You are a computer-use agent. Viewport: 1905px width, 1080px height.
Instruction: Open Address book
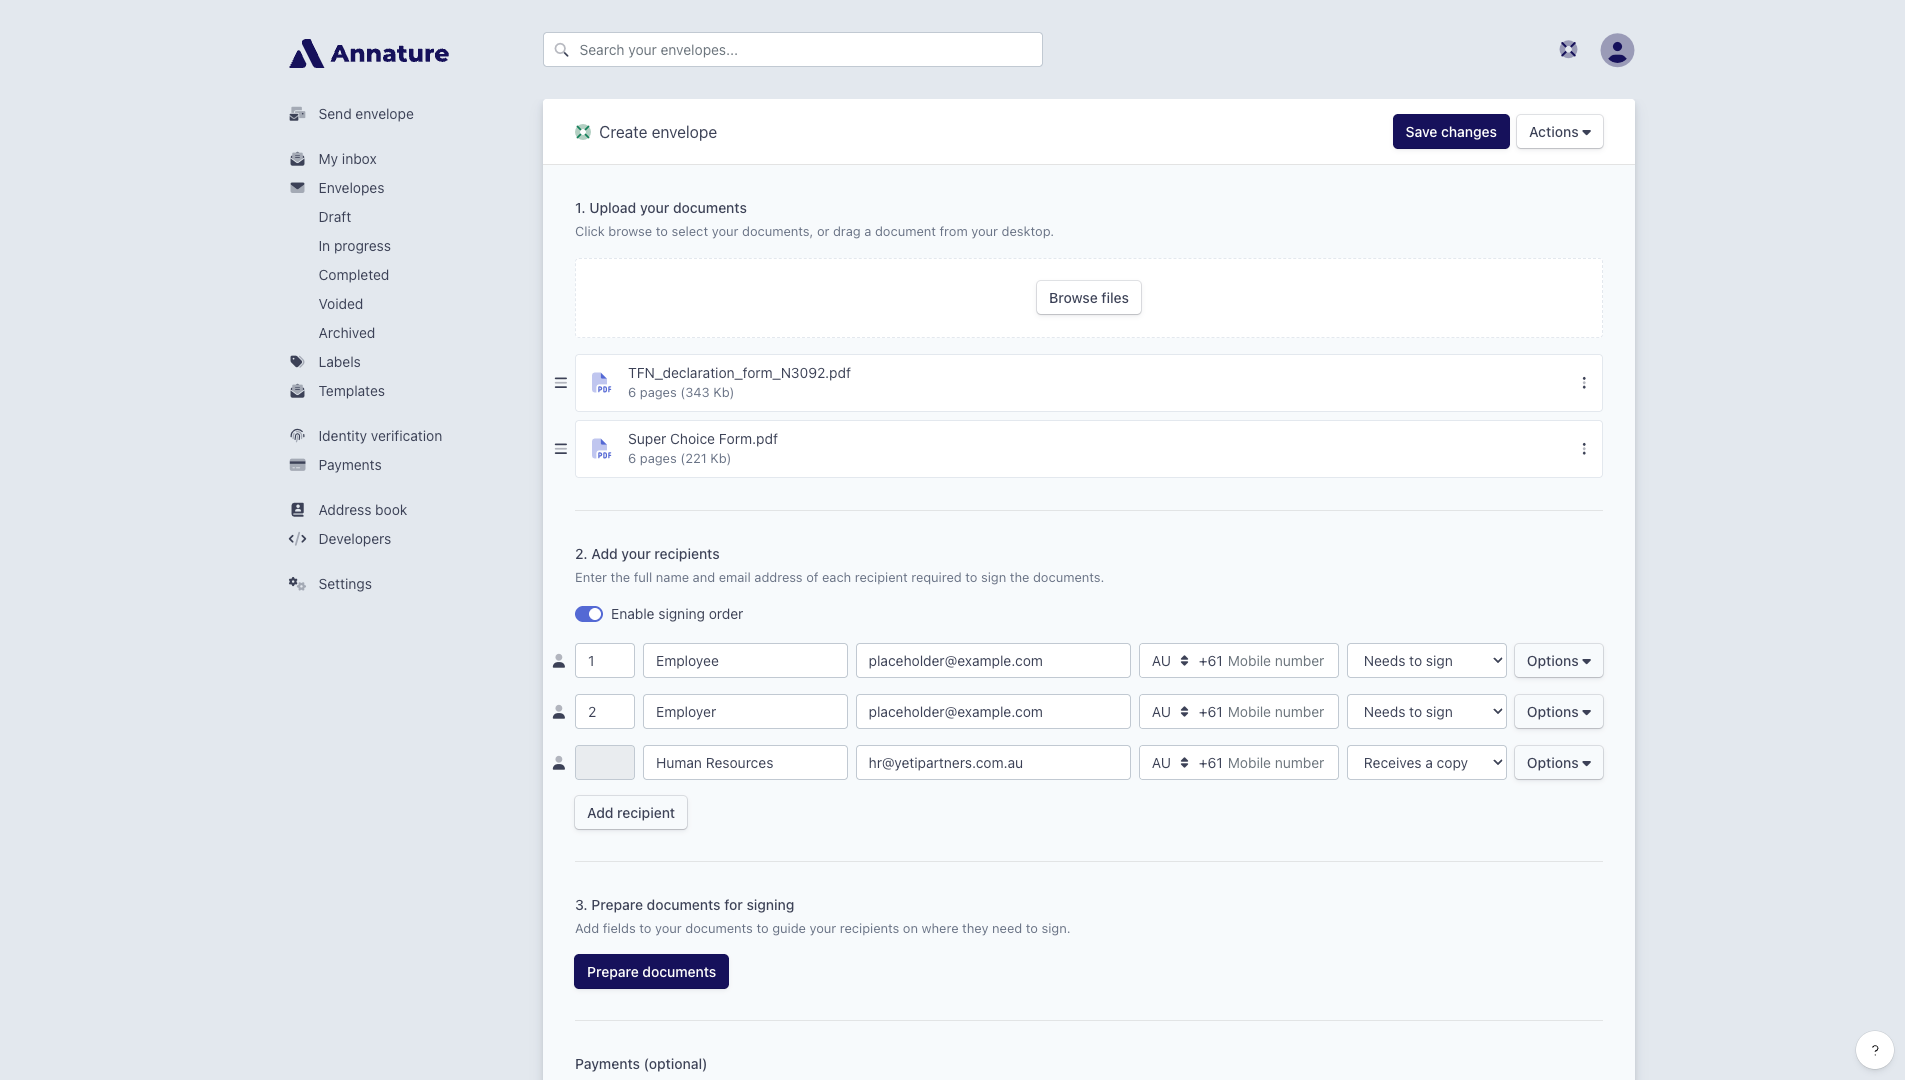[362, 510]
